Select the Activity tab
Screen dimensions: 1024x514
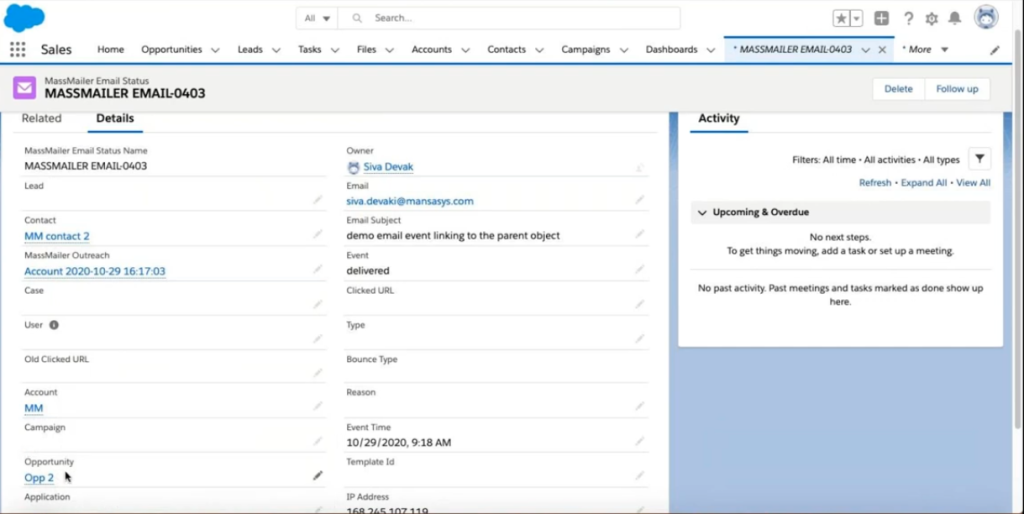pos(719,118)
